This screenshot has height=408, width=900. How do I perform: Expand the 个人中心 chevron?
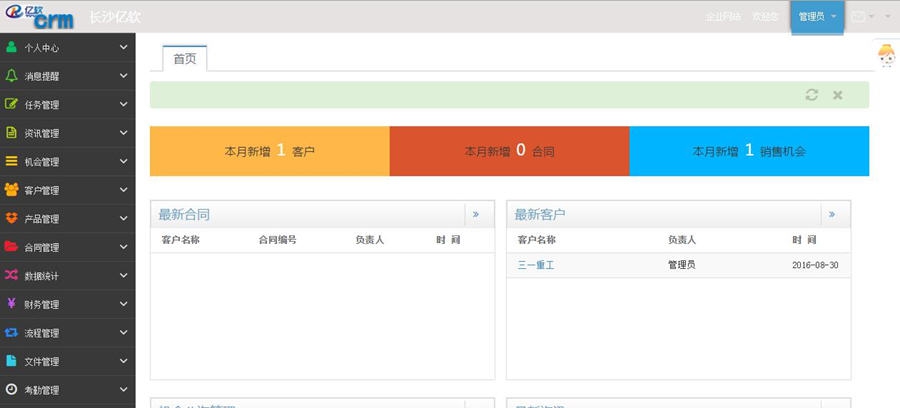pos(123,47)
